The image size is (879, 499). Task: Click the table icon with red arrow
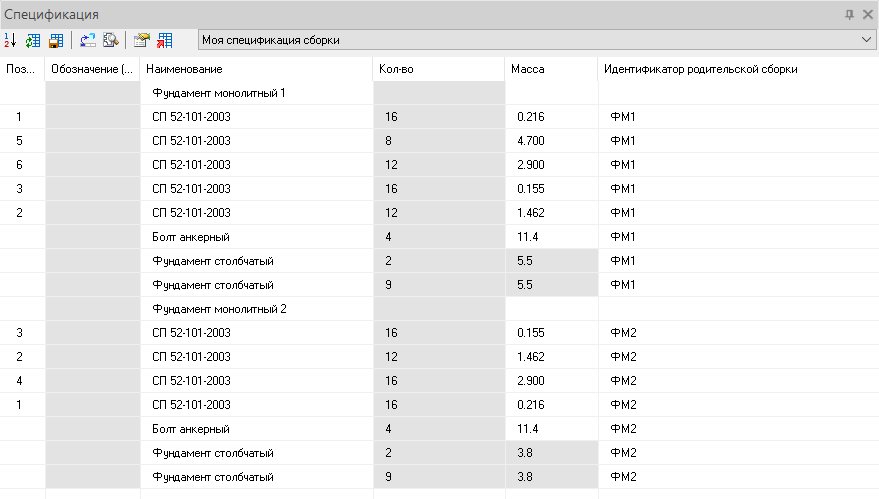[165, 40]
